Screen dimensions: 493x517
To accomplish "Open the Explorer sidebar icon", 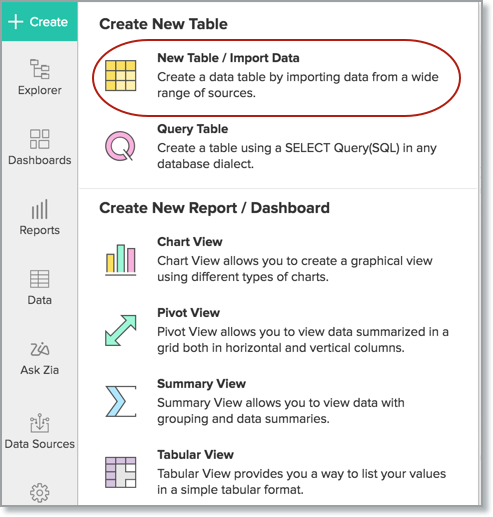I will pyautogui.click(x=39, y=69).
